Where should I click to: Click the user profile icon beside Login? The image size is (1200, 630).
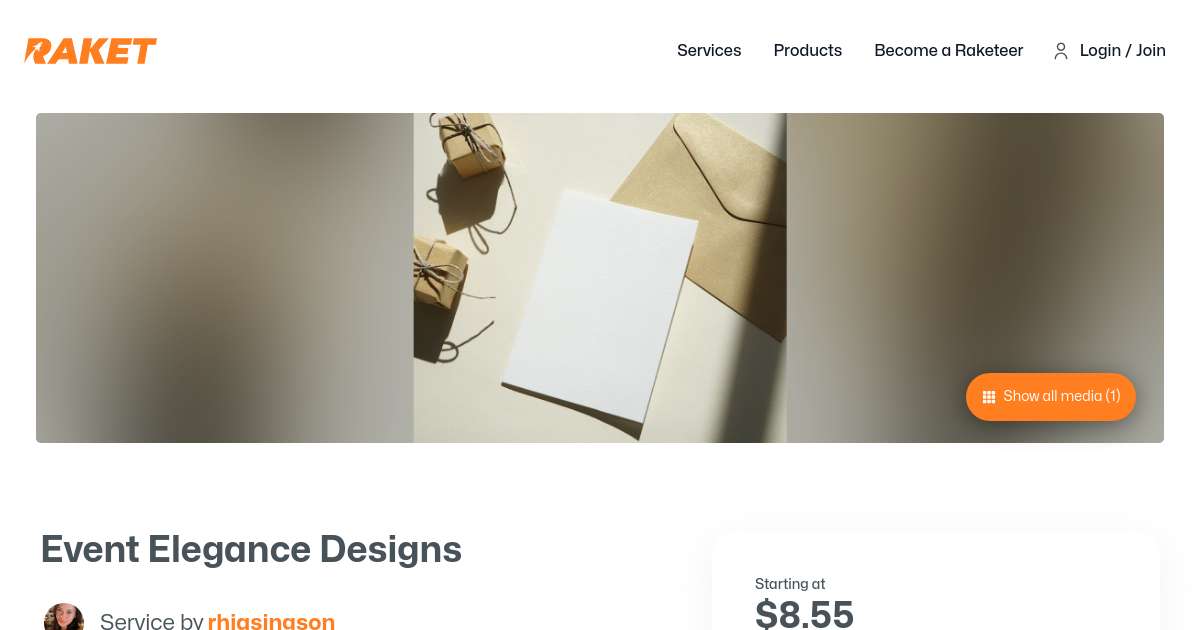[x=1061, y=51]
